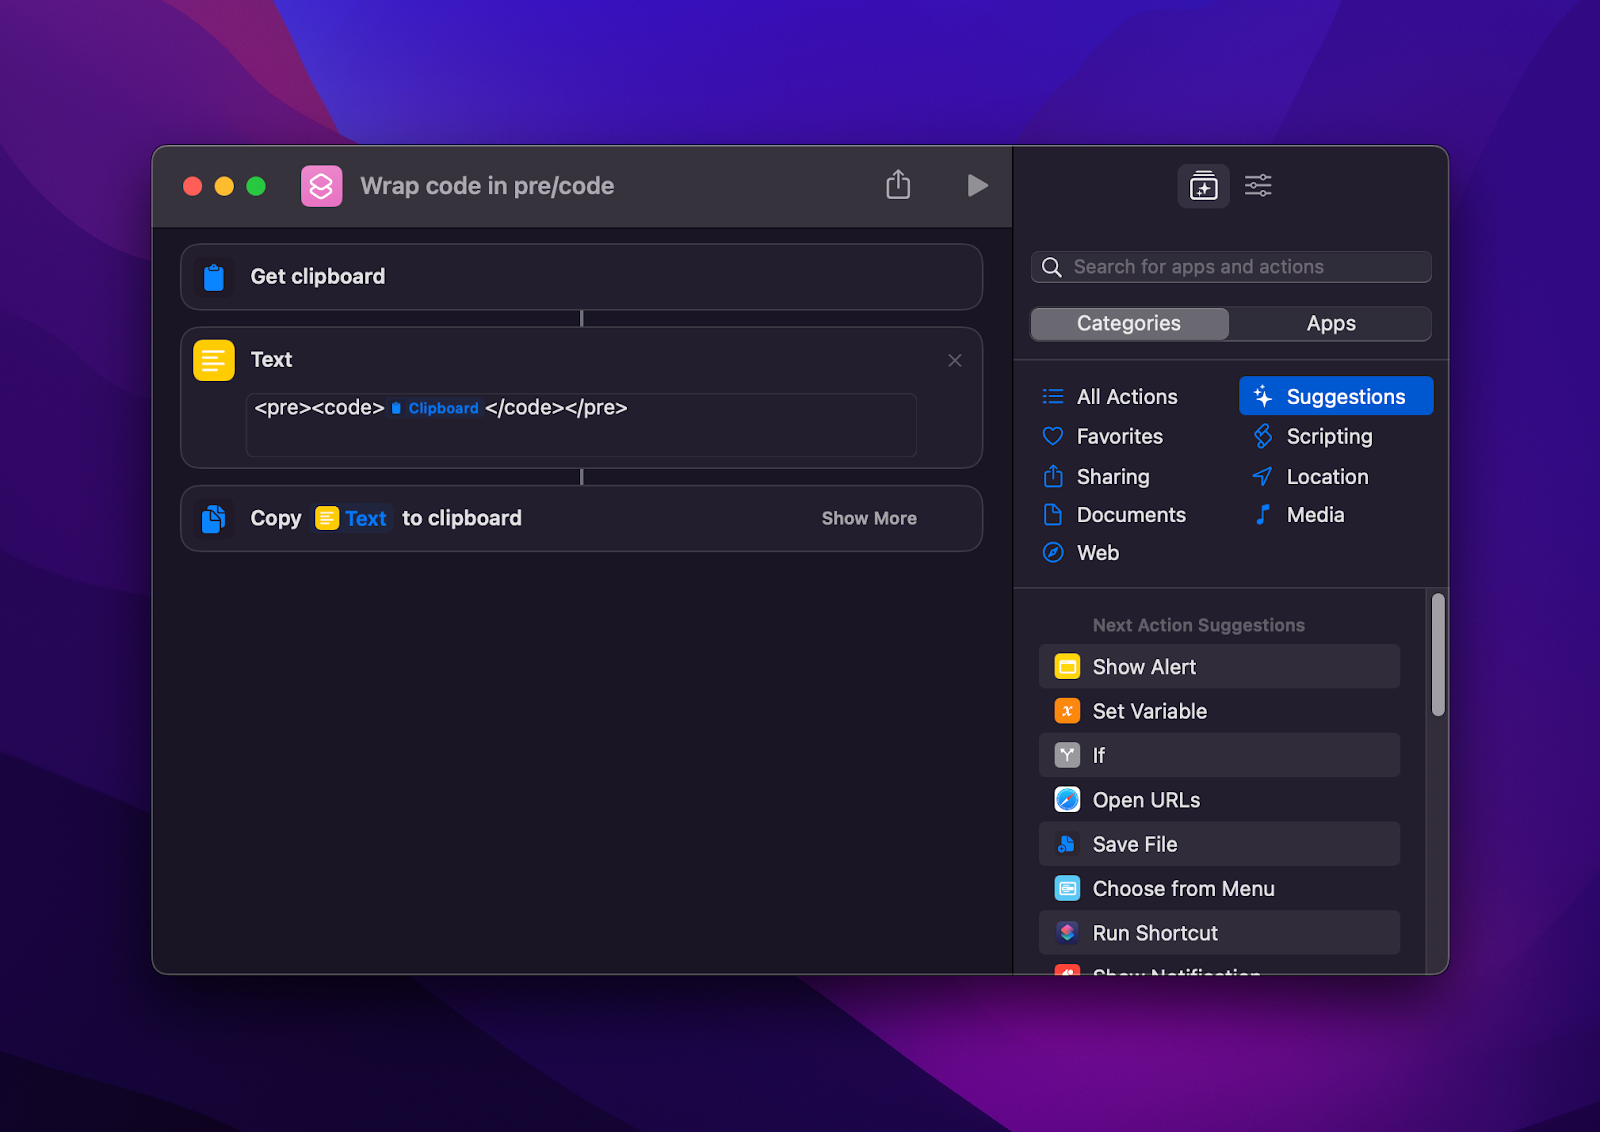Add Open URLs suggested action
Image resolution: width=1600 pixels, height=1132 pixels.
point(1219,800)
